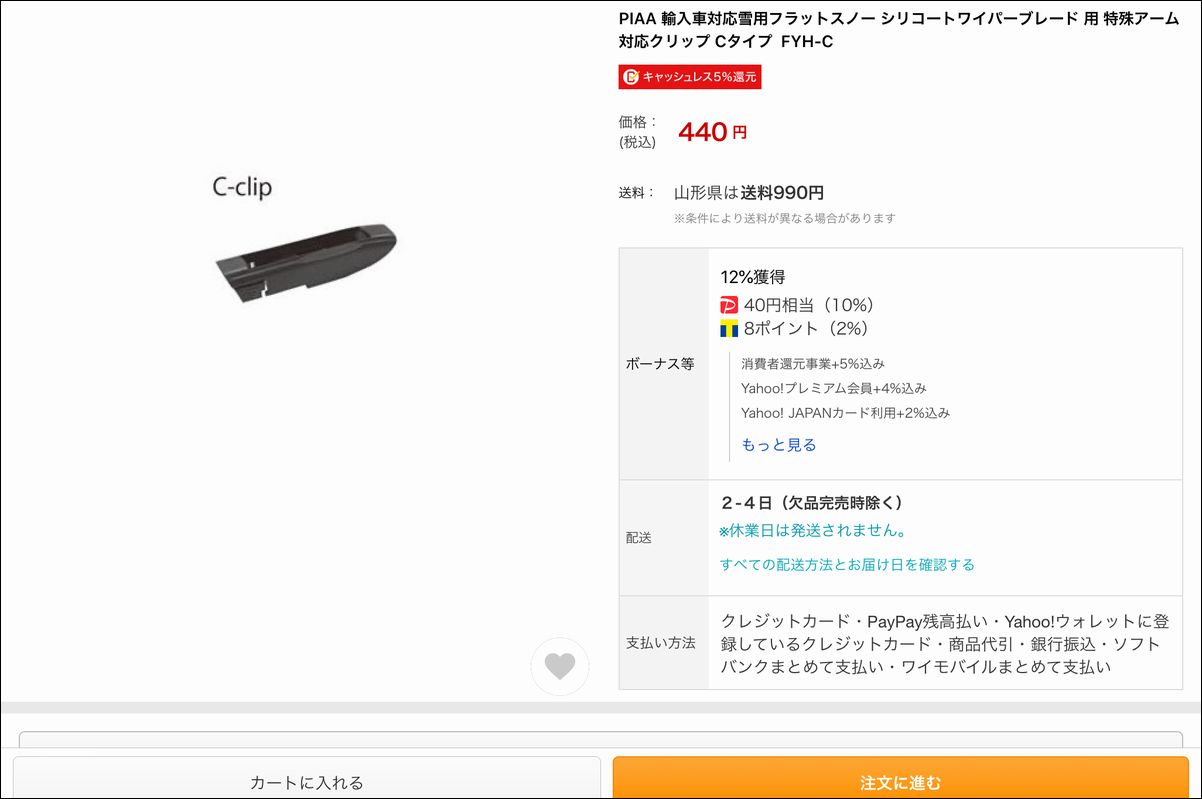Click the PIAA product title text
1202x799 pixels.
pyautogui.click(x=899, y=29)
